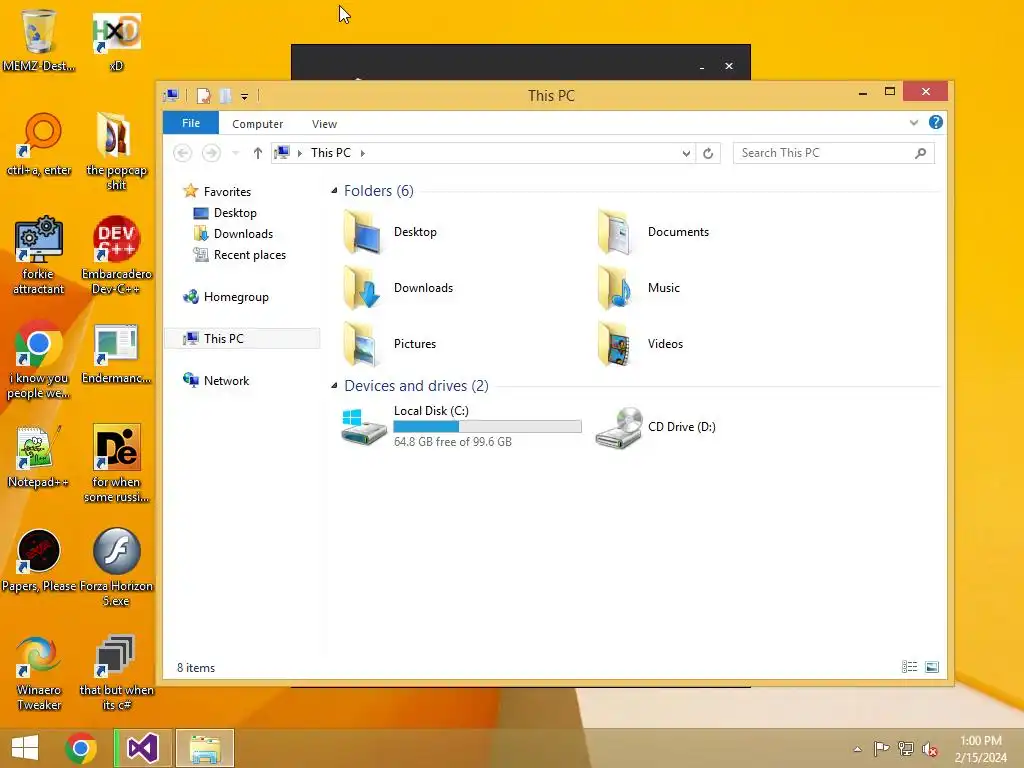Expand the This PC breadcrumb arrow
Screen dimensions: 1024x768
point(362,153)
